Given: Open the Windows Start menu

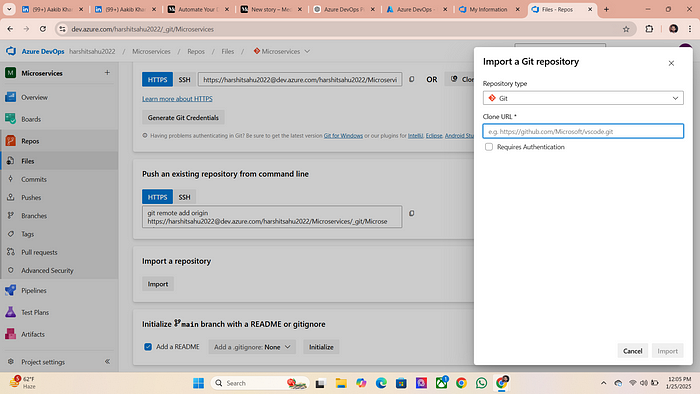Looking at the screenshot, I should (198, 383).
